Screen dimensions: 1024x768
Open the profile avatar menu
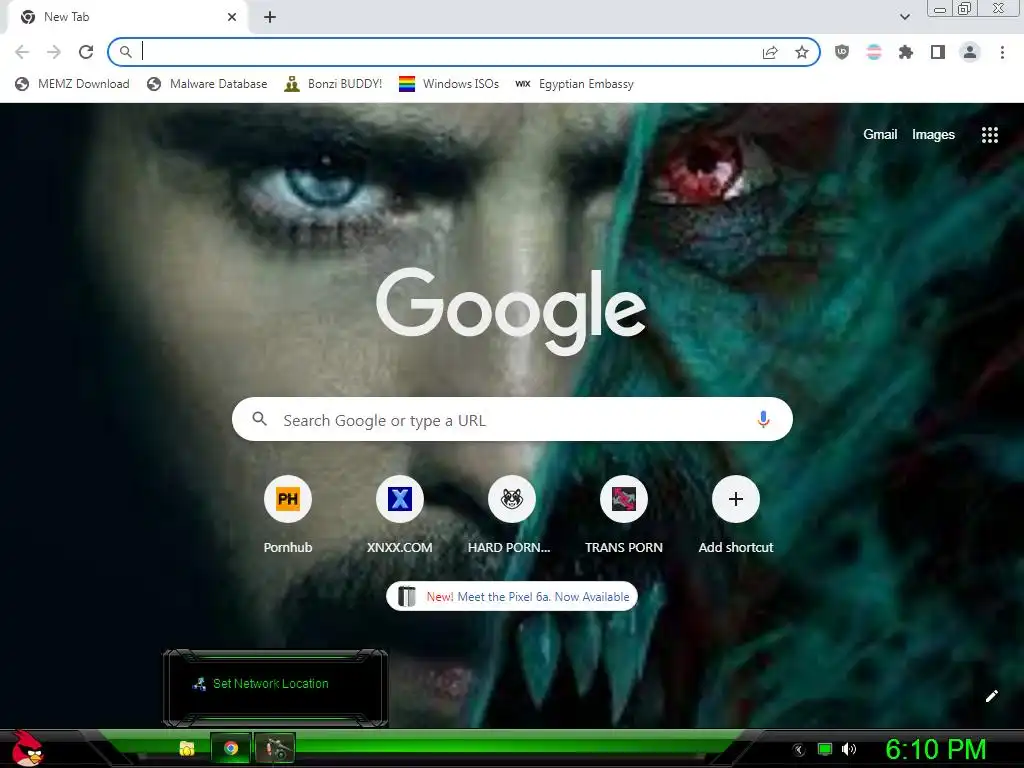[970, 52]
